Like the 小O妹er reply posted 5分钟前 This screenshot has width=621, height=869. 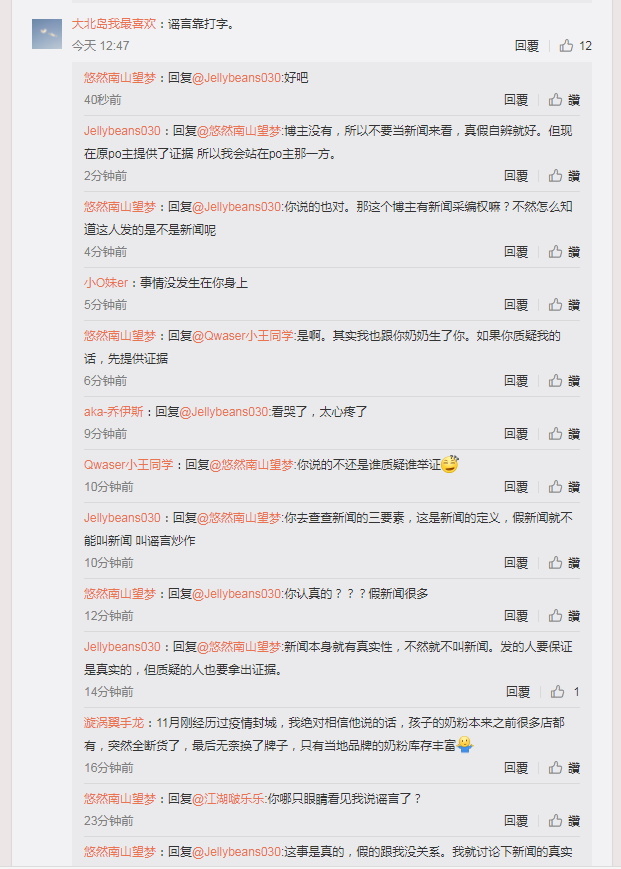(564, 305)
